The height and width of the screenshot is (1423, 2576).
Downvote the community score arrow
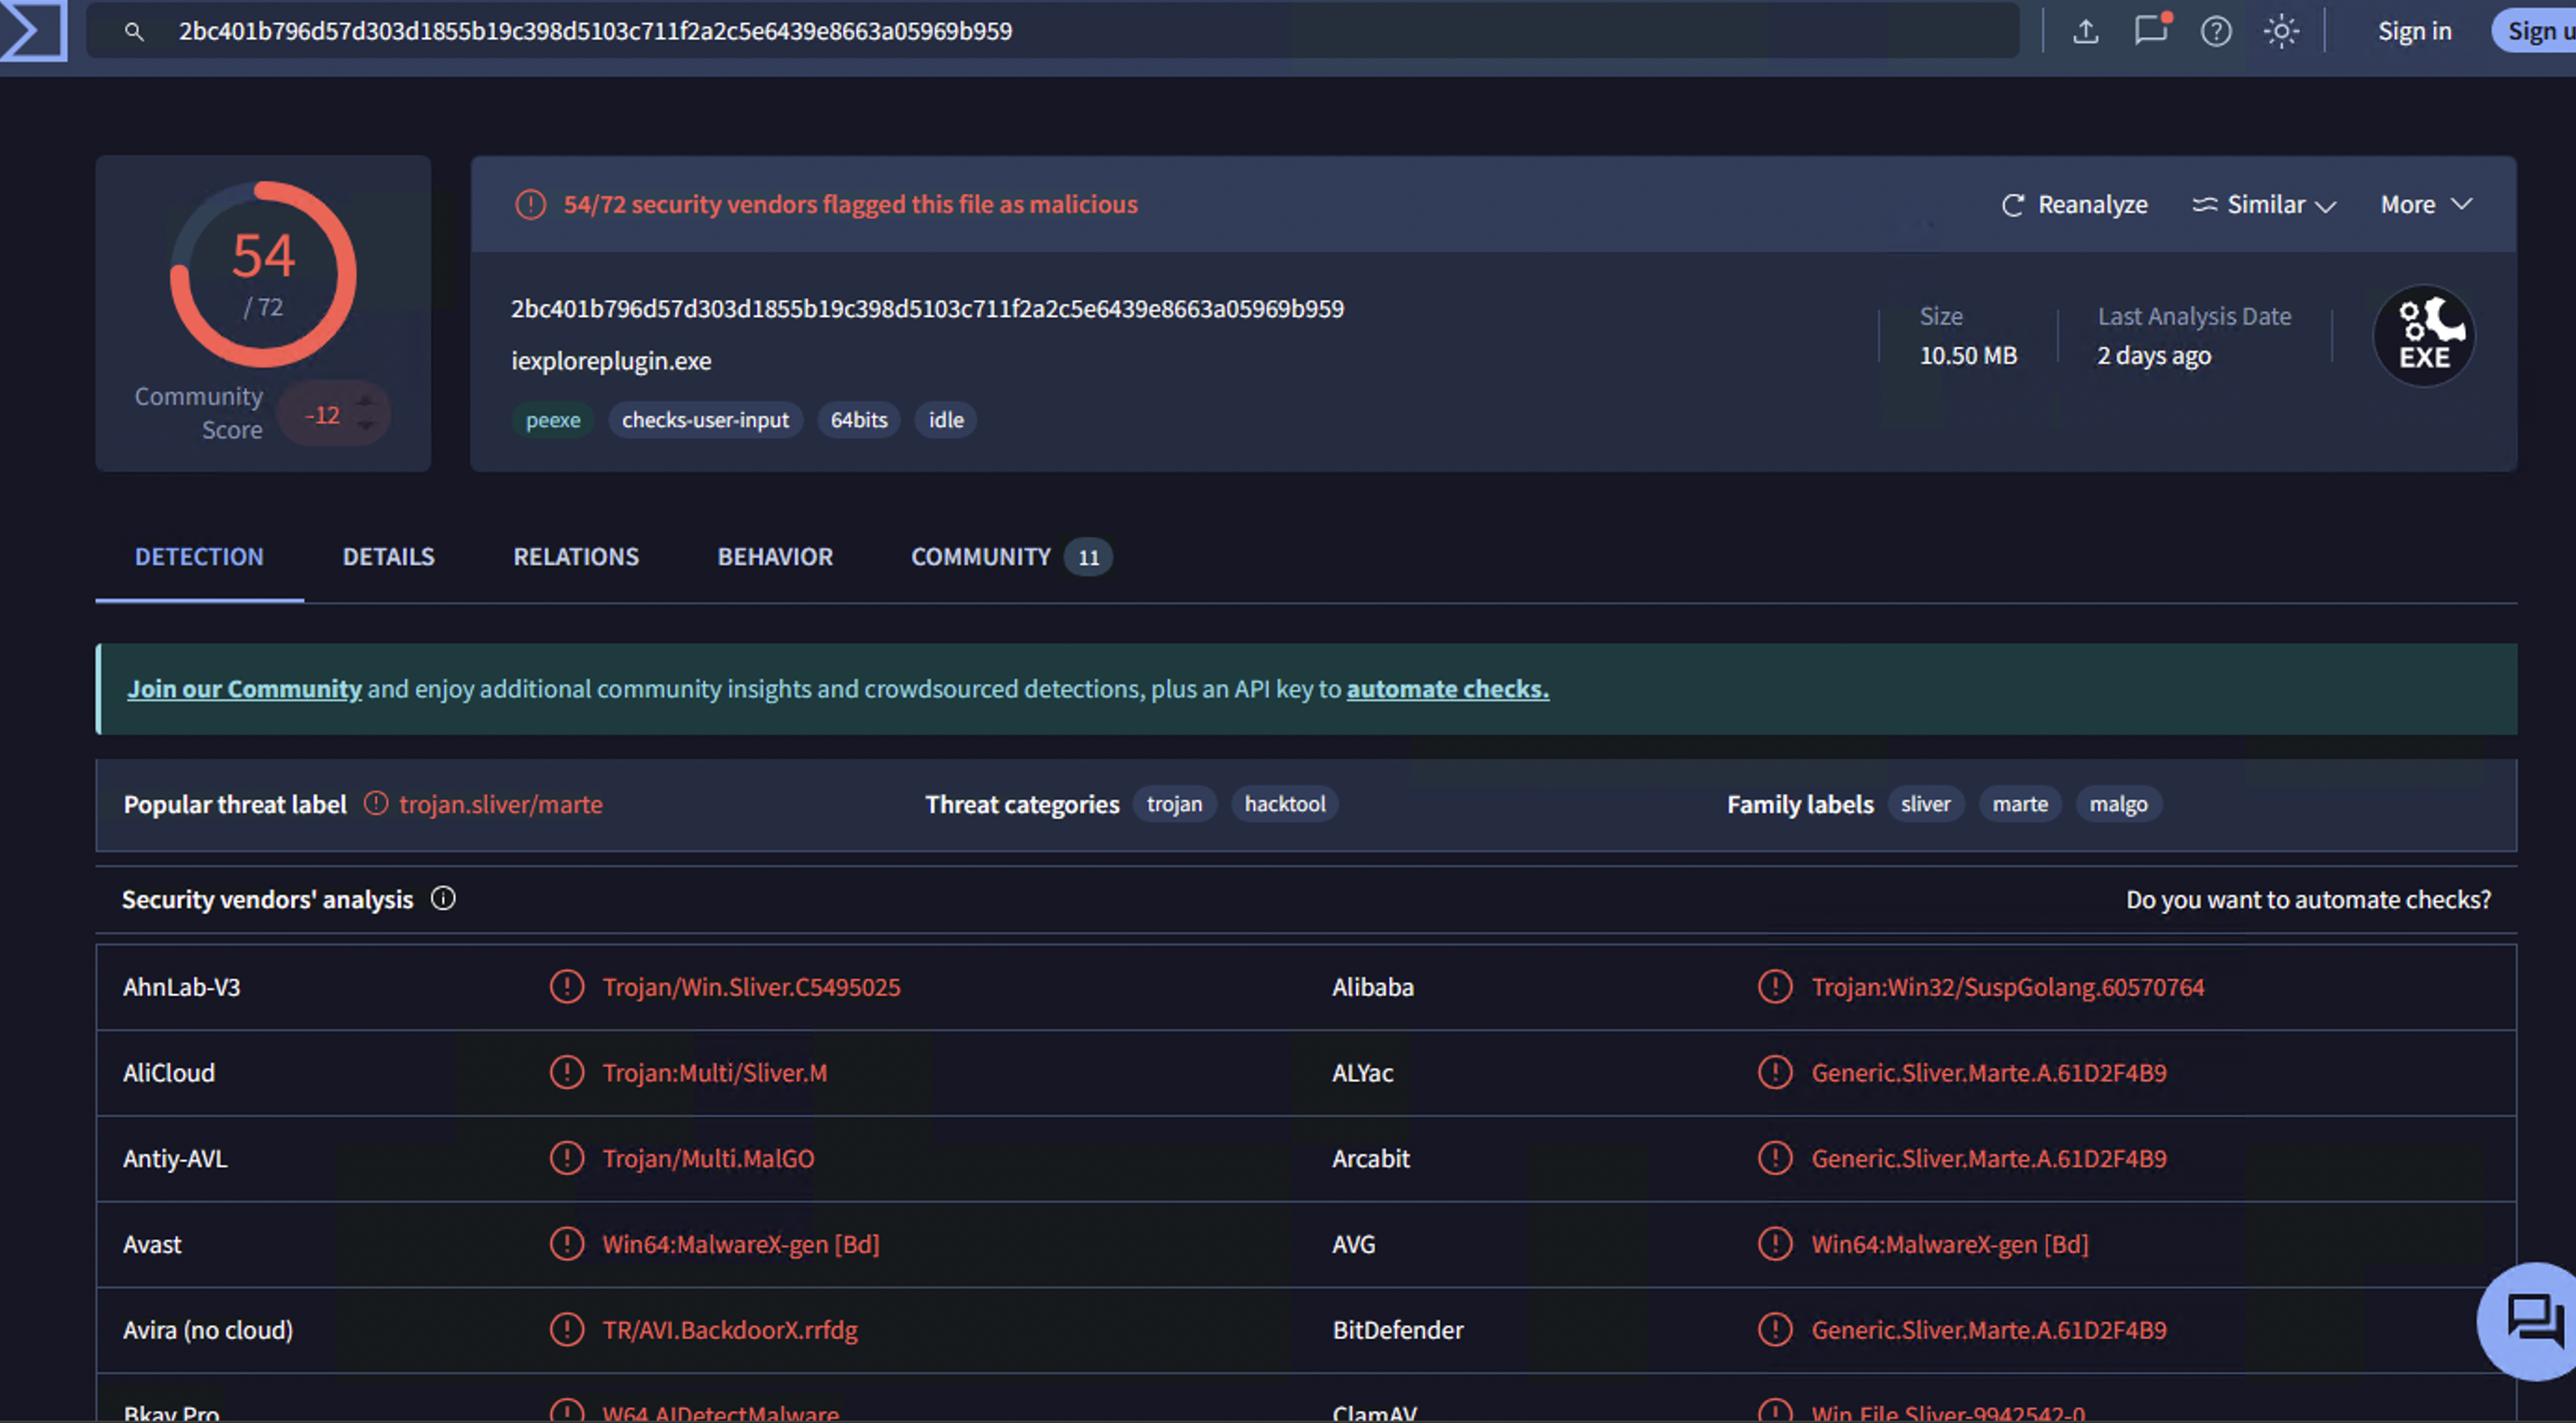tap(365, 427)
